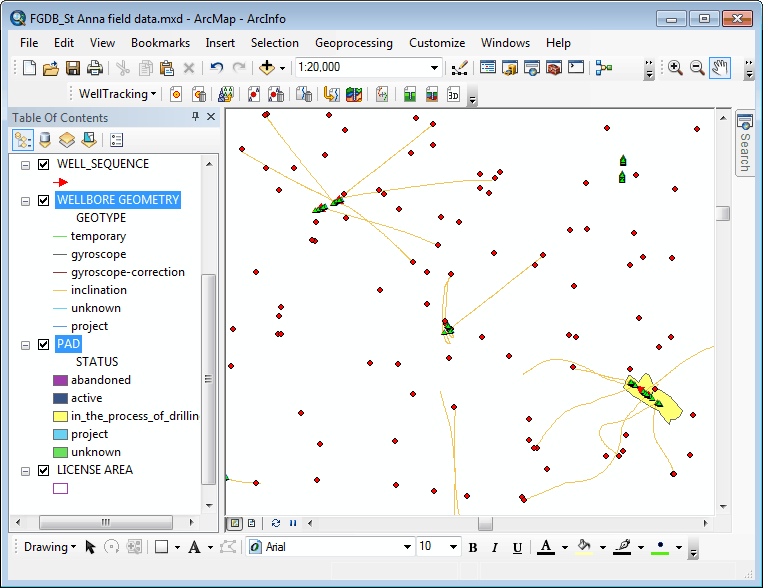Image resolution: width=763 pixels, height=588 pixels.
Task: Switch TOC to List By Drawing Order
Action: (x=23, y=140)
